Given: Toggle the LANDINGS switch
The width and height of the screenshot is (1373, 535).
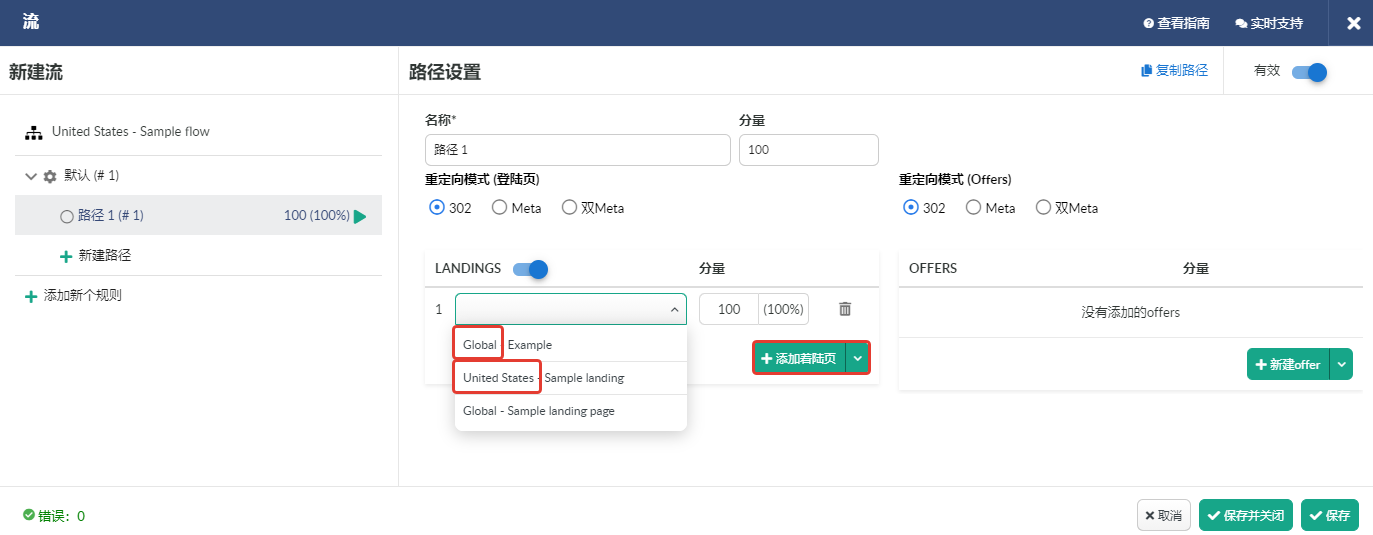Looking at the screenshot, I should coord(530,269).
